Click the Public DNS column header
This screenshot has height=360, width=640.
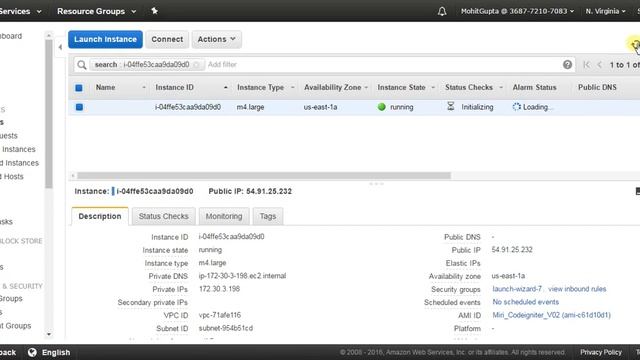[x=597, y=87]
